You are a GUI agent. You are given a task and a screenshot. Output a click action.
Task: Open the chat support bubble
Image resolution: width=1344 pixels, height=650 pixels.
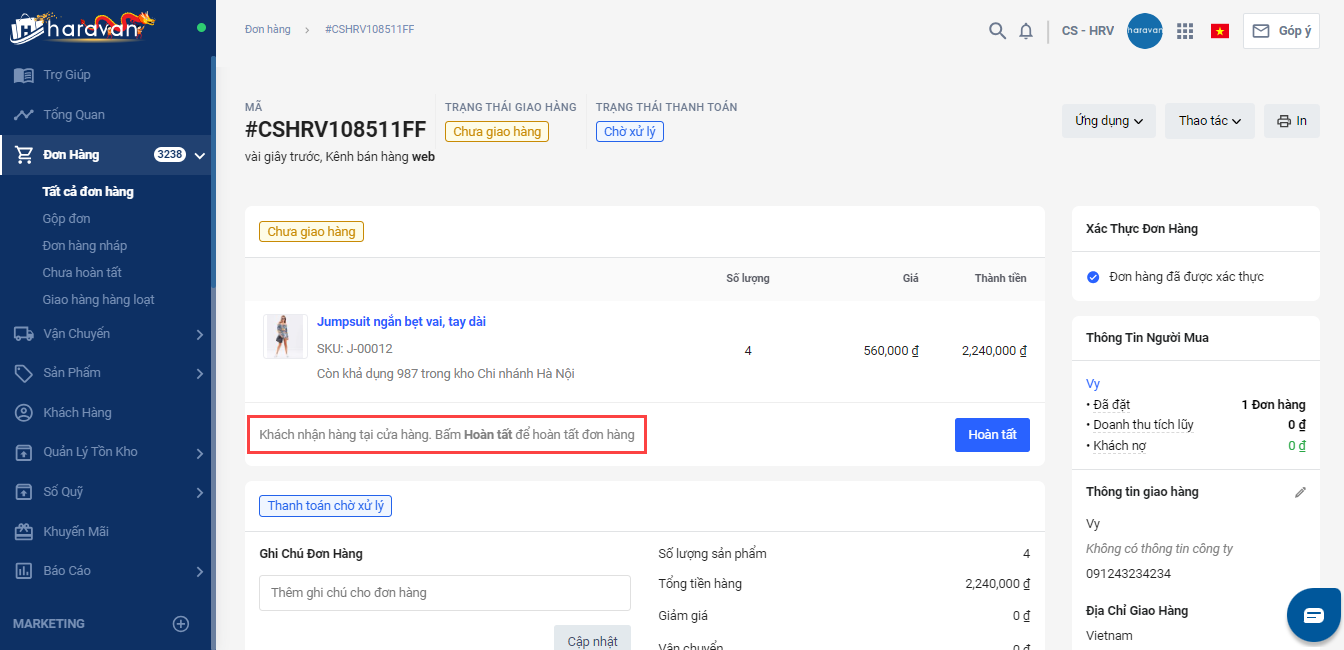click(x=1313, y=615)
